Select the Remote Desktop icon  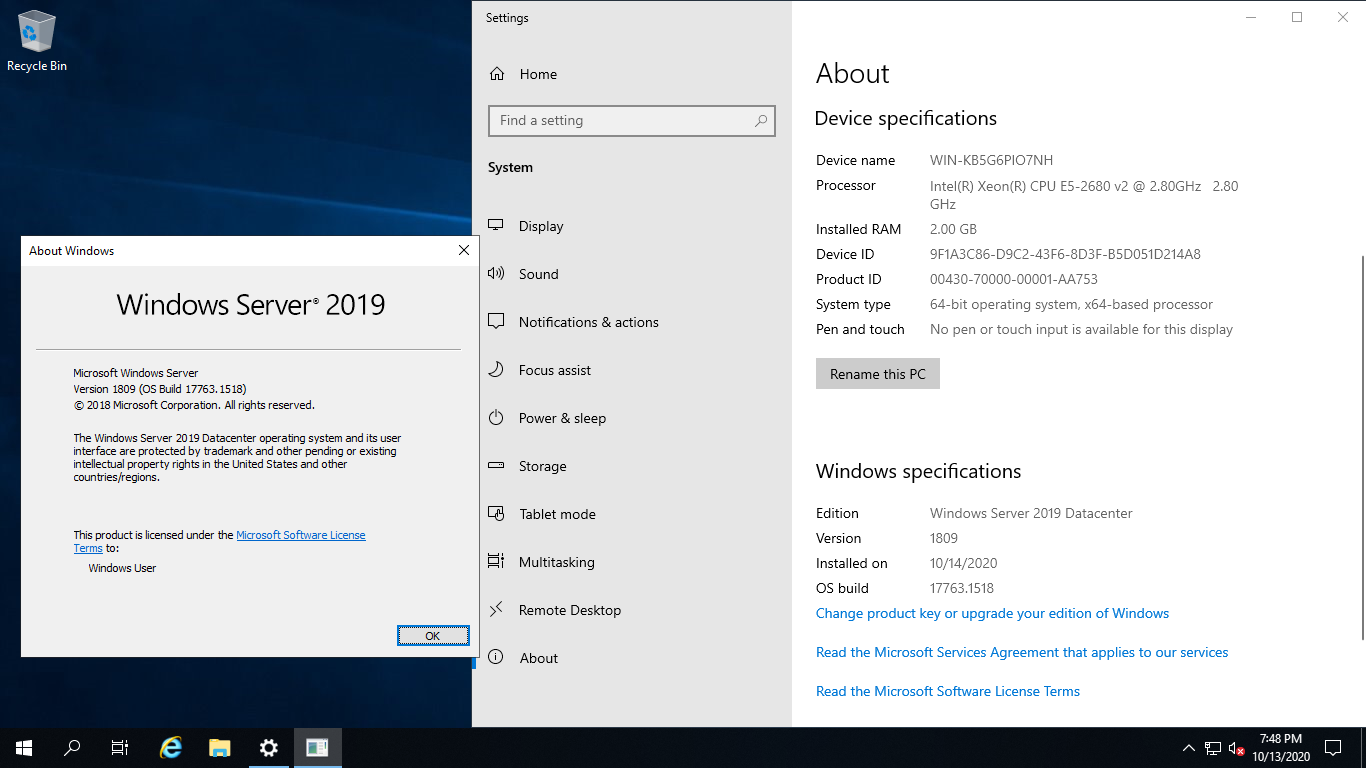pyautogui.click(x=496, y=610)
